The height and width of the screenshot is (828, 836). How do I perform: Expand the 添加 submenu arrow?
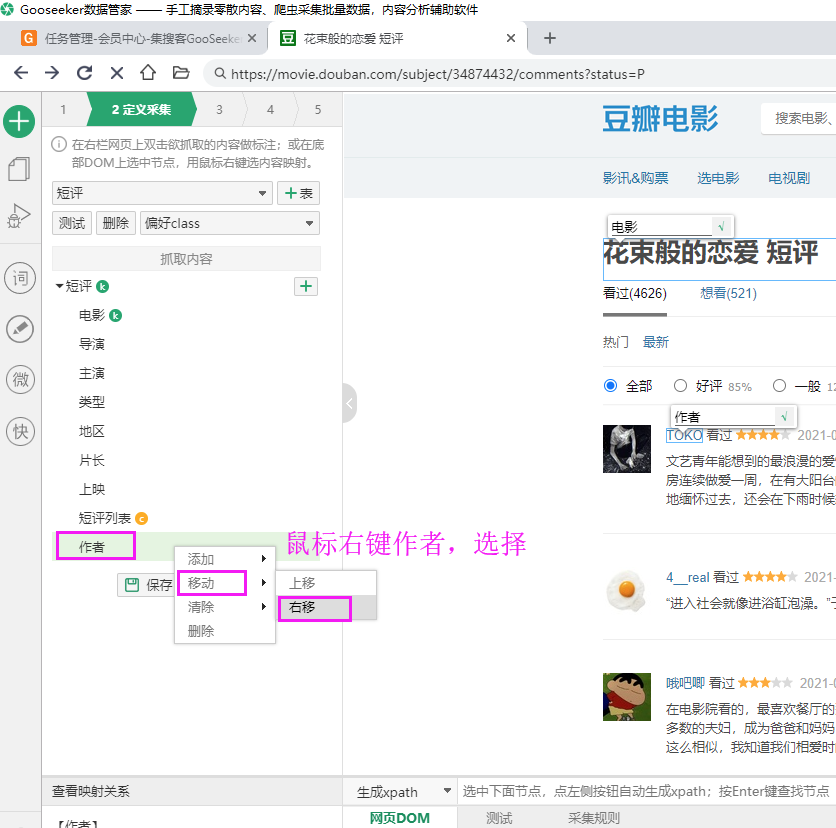[x=263, y=559]
